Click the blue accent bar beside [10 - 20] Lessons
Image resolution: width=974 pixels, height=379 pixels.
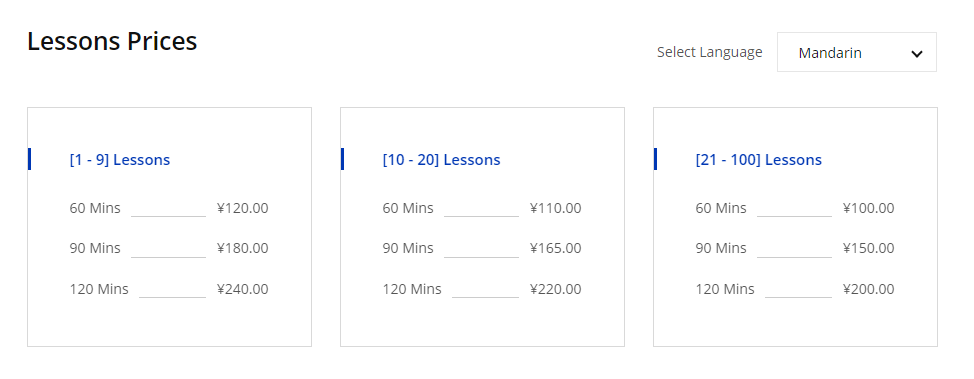(x=342, y=159)
